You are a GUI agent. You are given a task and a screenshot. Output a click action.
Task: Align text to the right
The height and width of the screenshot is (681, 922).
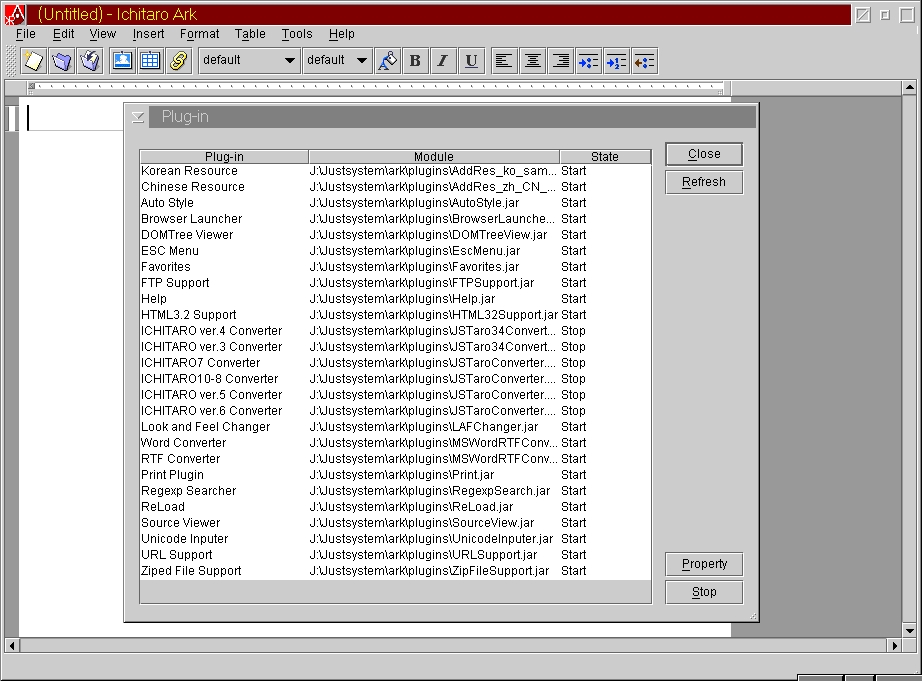[x=561, y=61]
